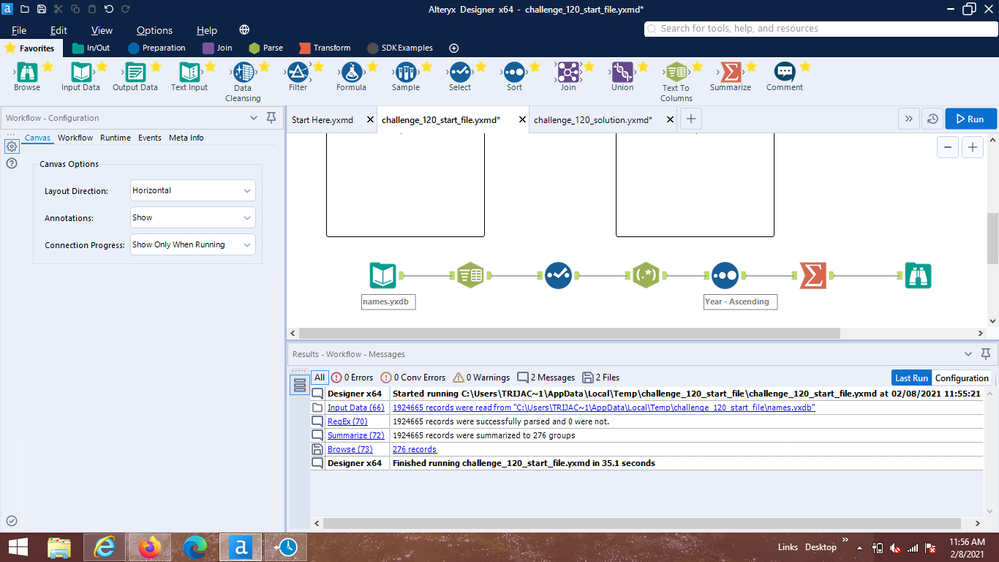Screen dimensions: 999x562
Task: Click the save icon in title bar
Action: [x=41, y=9]
